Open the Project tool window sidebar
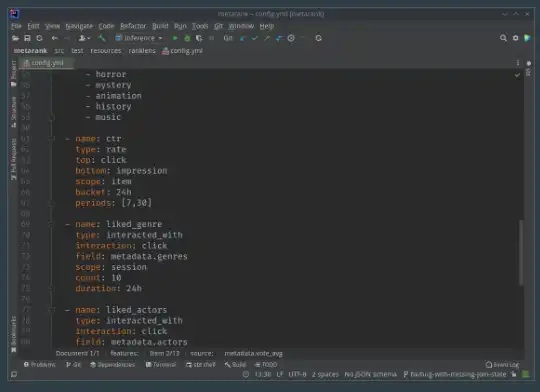Viewport: 540px width, 392px height. click(14, 73)
